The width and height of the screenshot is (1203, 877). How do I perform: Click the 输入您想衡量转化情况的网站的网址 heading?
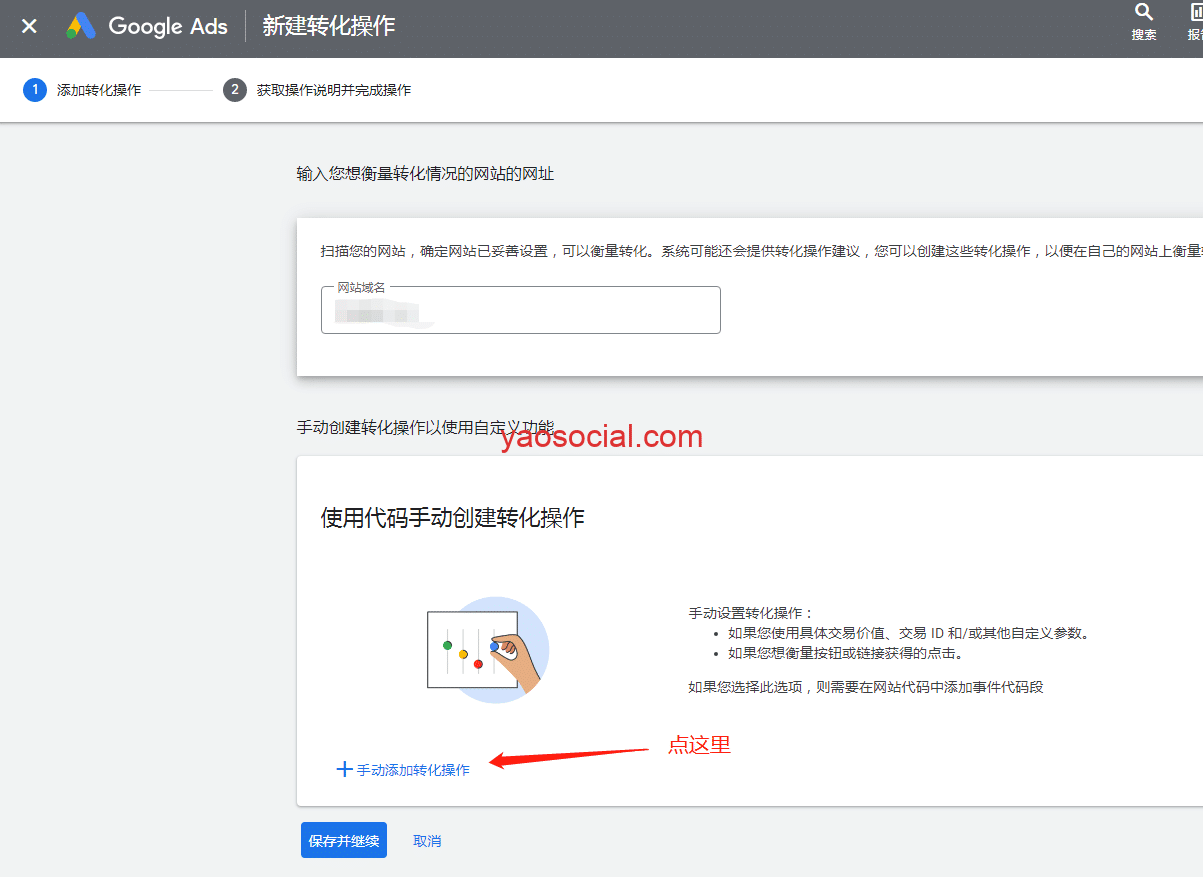pos(425,174)
